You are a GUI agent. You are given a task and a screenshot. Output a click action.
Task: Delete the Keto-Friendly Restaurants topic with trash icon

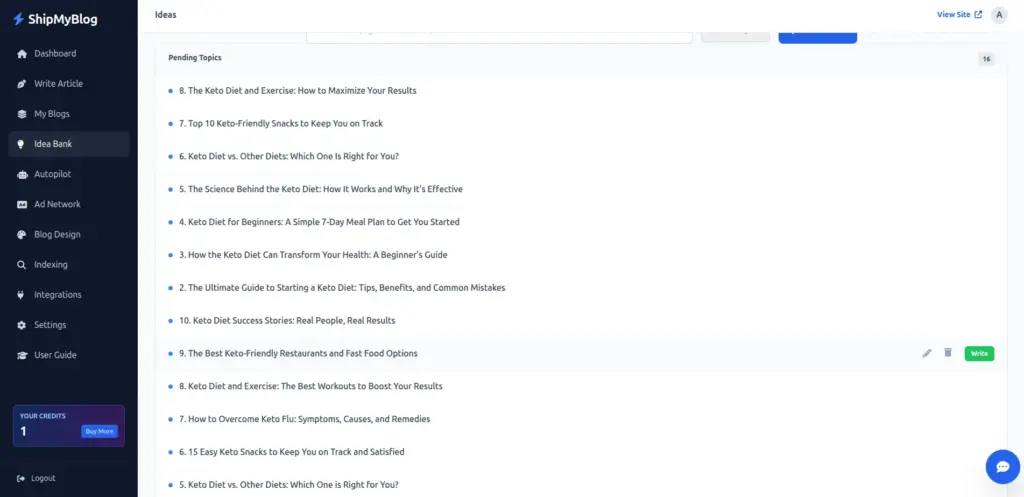948,353
